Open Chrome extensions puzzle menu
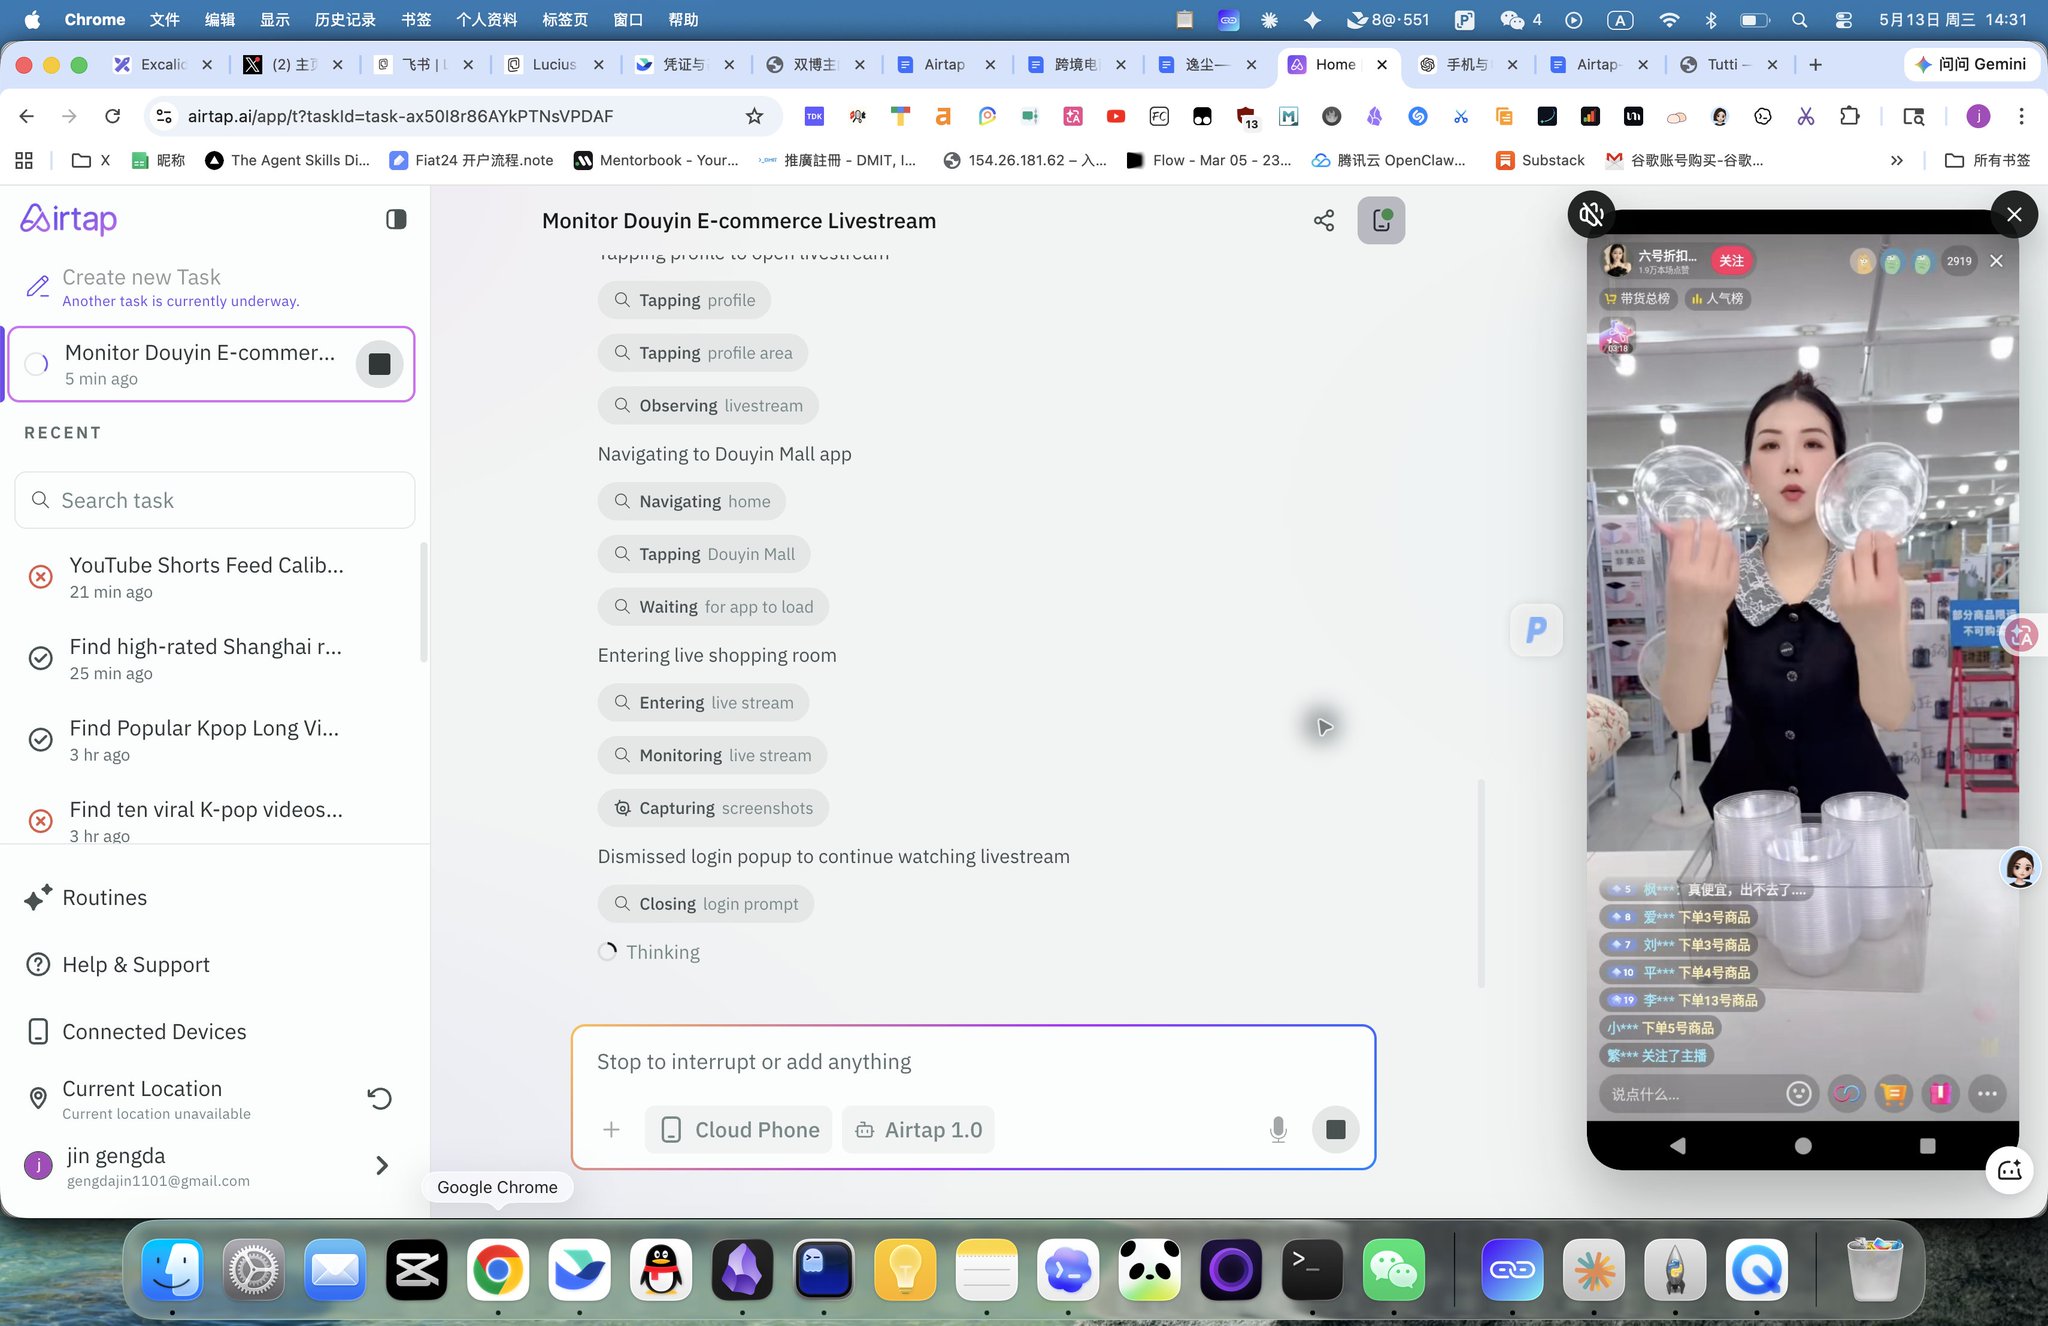 pyautogui.click(x=1849, y=116)
